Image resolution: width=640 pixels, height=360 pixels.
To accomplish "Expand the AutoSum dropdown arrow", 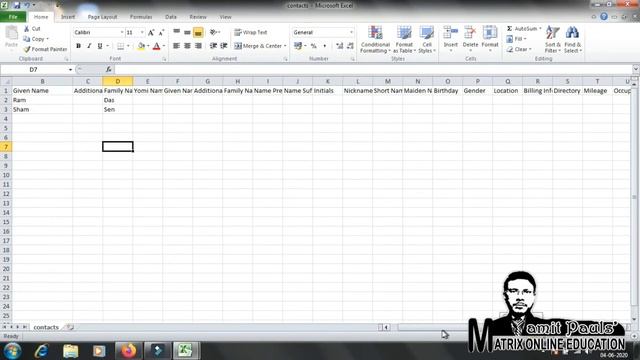I will (x=540, y=29).
